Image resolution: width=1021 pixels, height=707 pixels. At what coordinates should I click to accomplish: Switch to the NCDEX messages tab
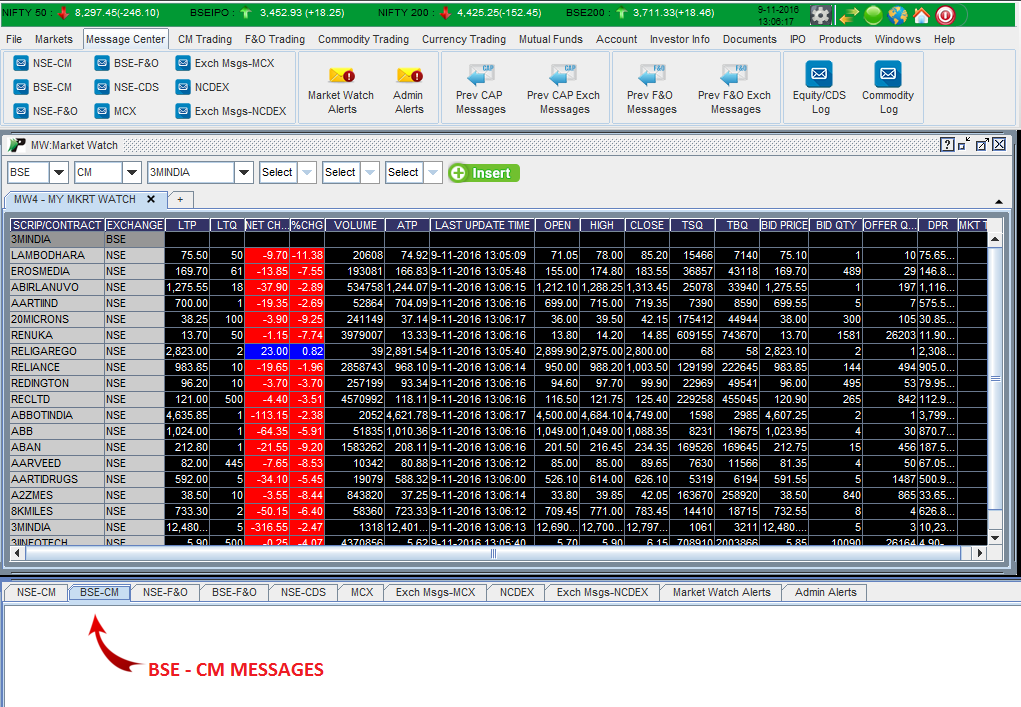515,592
